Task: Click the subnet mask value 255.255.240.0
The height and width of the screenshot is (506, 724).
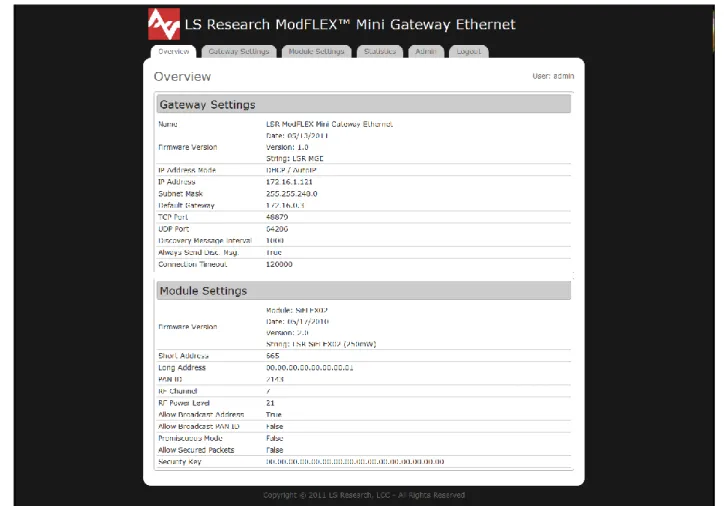Action: point(291,194)
